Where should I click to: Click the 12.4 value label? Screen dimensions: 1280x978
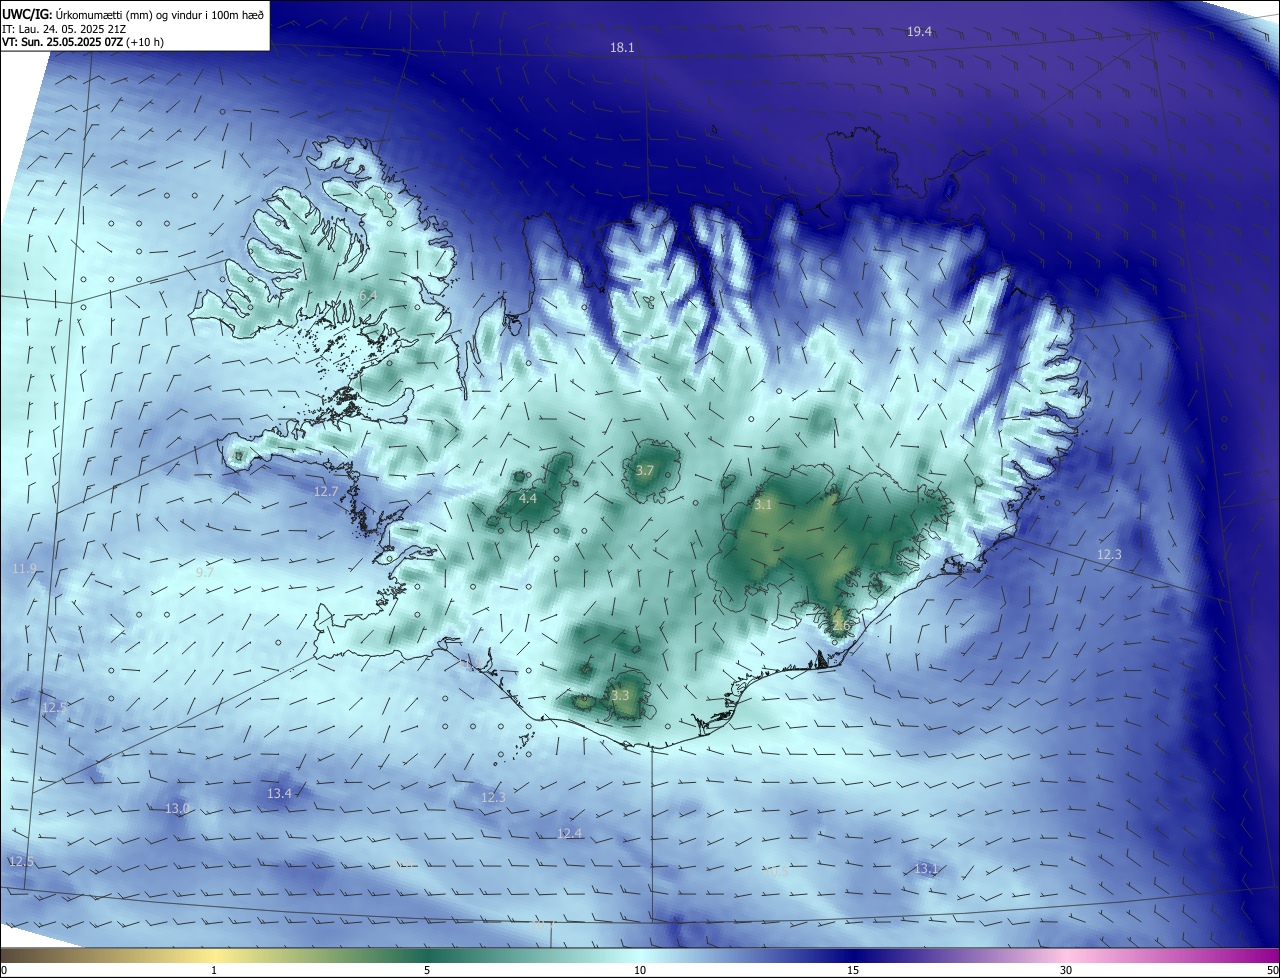click(569, 833)
